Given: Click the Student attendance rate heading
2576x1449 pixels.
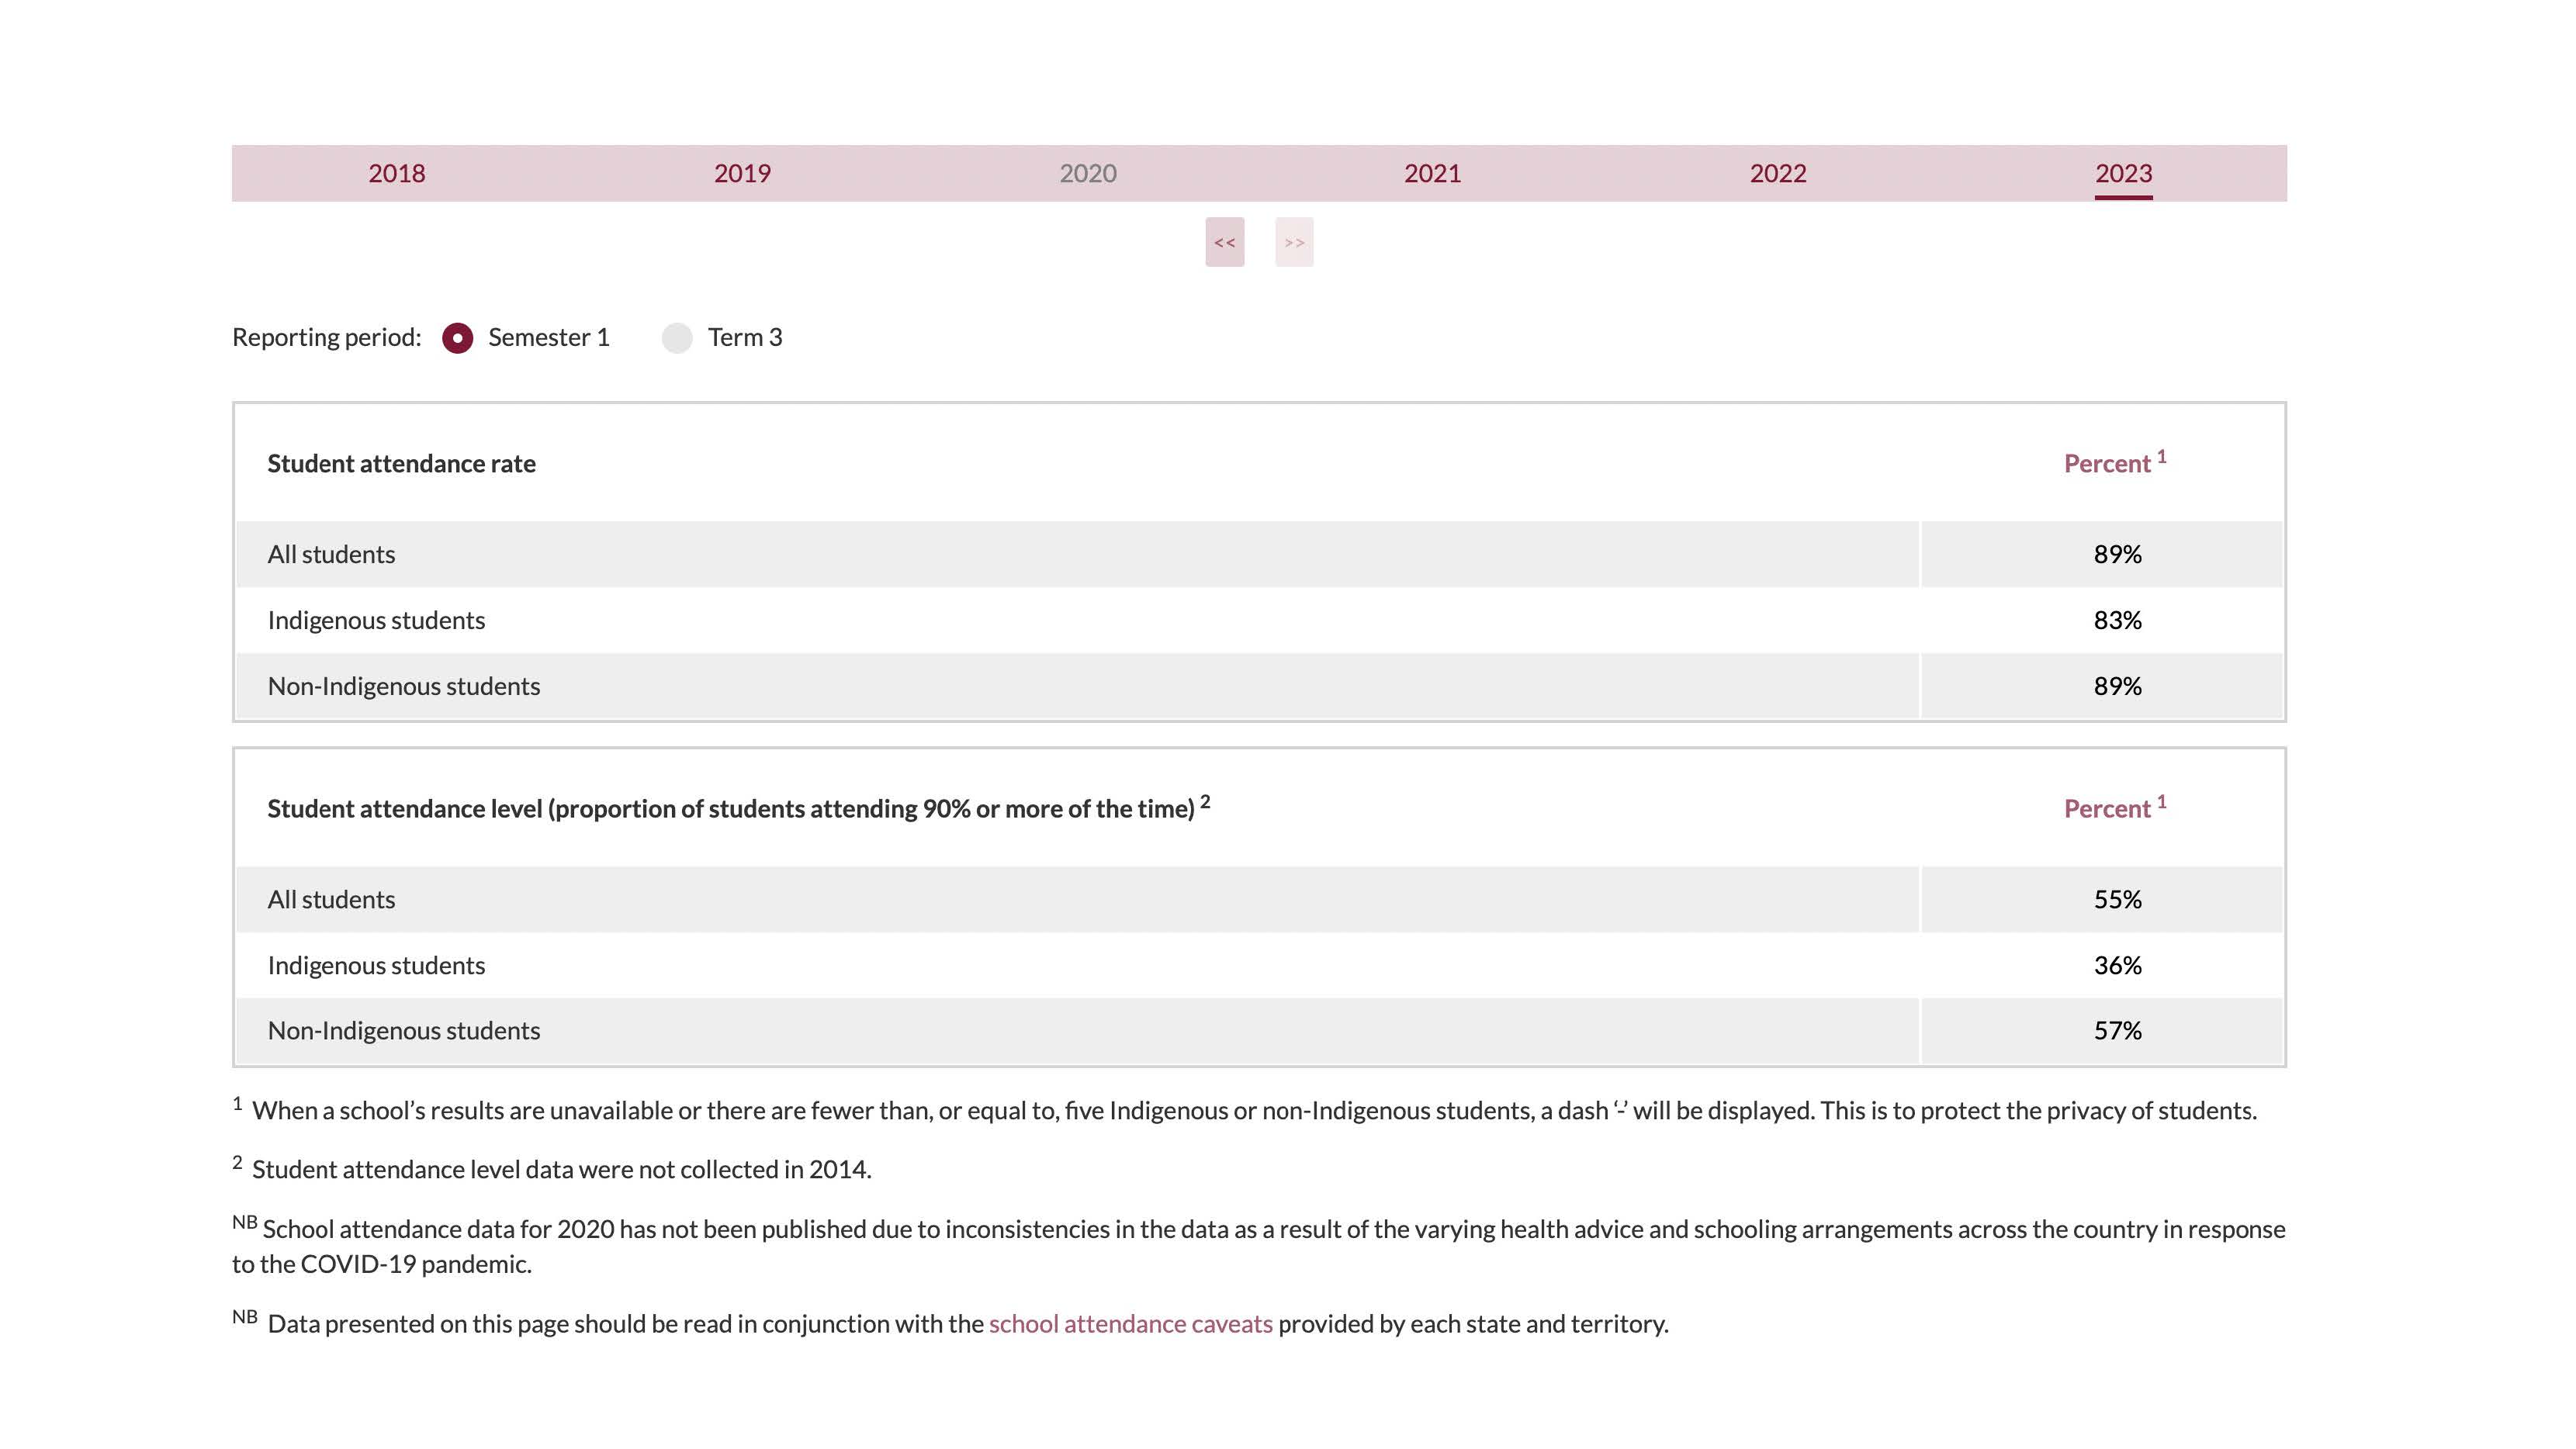Looking at the screenshot, I should tap(401, 464).
